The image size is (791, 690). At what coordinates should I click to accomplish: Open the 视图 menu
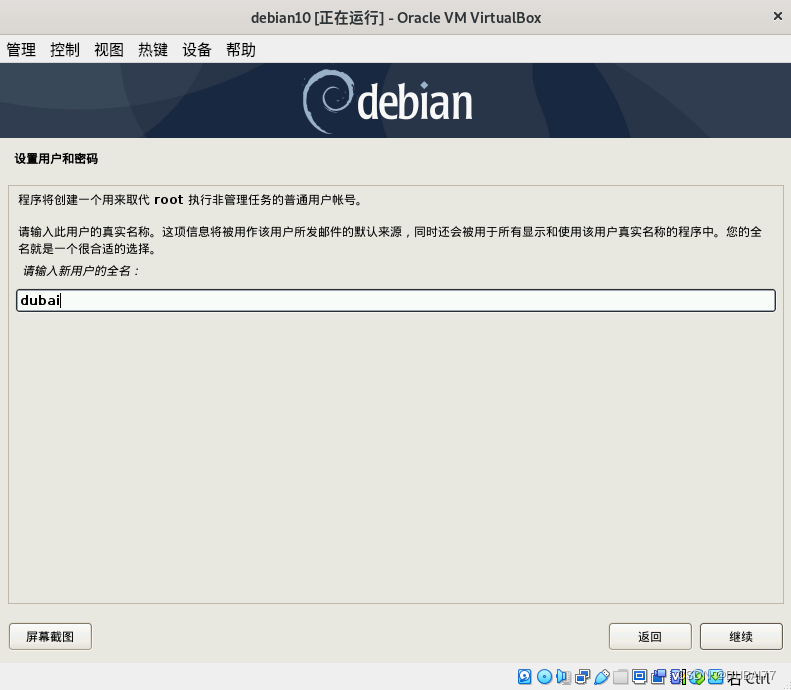click(x=109, y=49)
